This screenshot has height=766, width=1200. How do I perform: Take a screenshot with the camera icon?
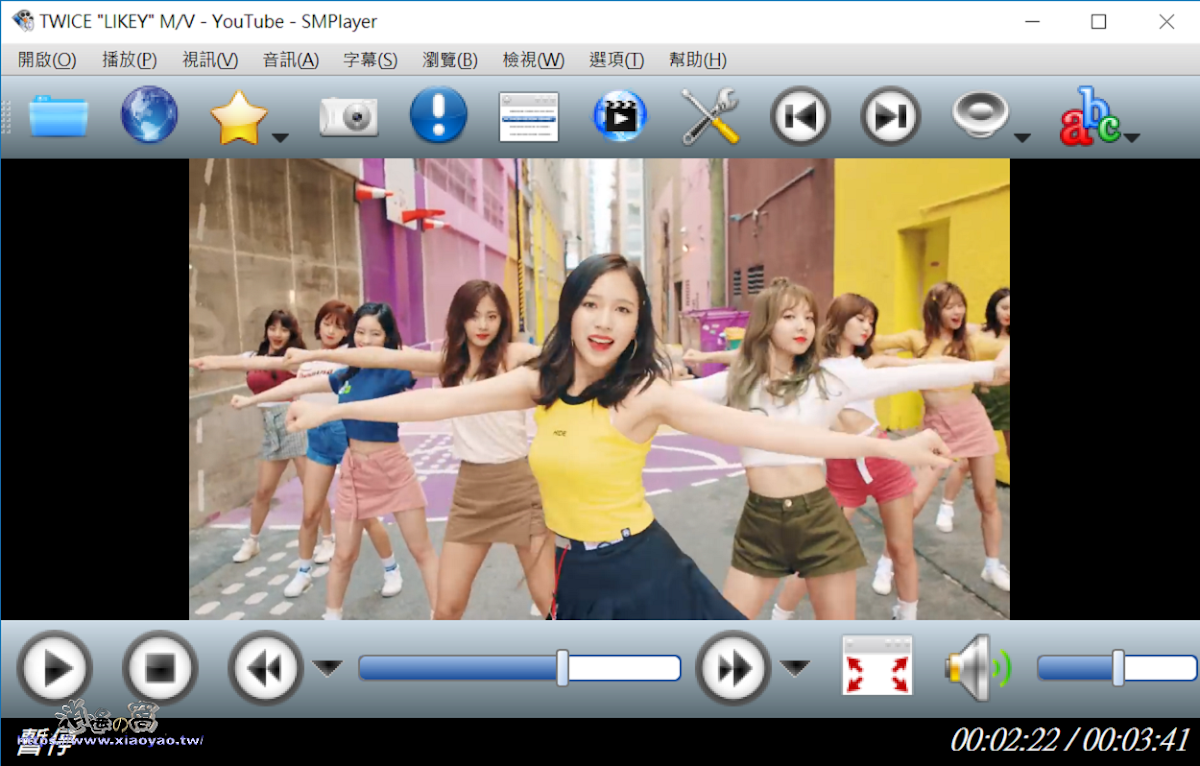click(x=349, y=117)
